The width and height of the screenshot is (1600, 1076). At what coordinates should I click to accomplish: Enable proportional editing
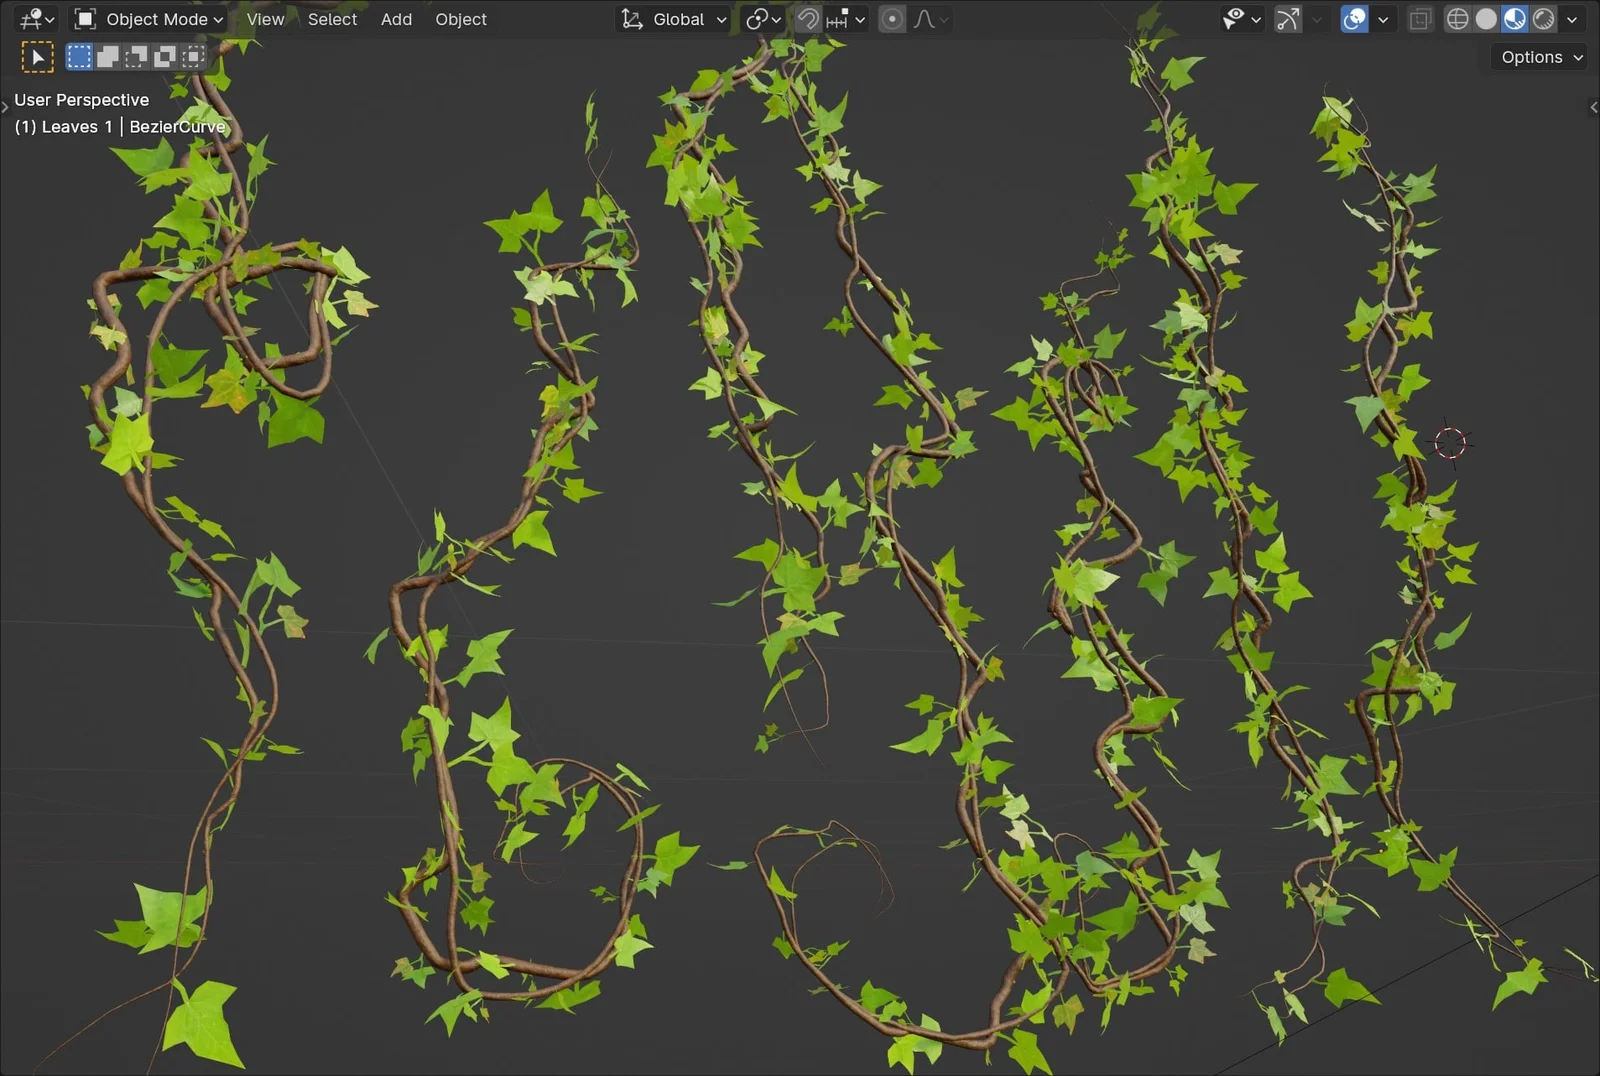tap(891, 19)
